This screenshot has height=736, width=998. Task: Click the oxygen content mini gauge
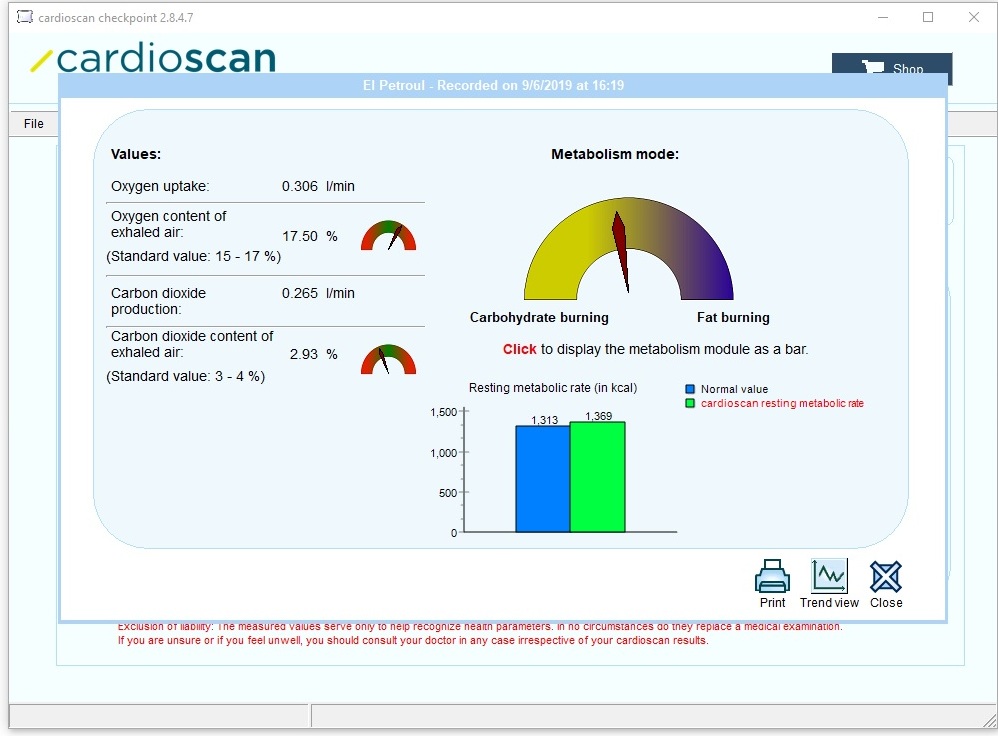(x=388, y=236)
